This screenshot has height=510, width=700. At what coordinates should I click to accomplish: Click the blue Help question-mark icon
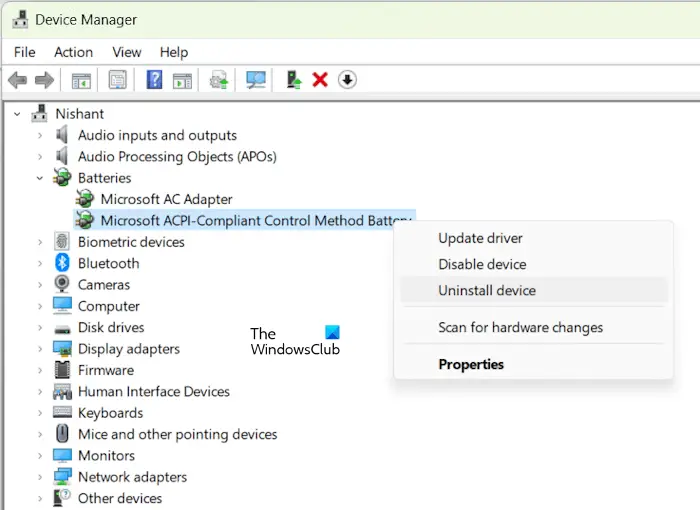click(154, 80)
